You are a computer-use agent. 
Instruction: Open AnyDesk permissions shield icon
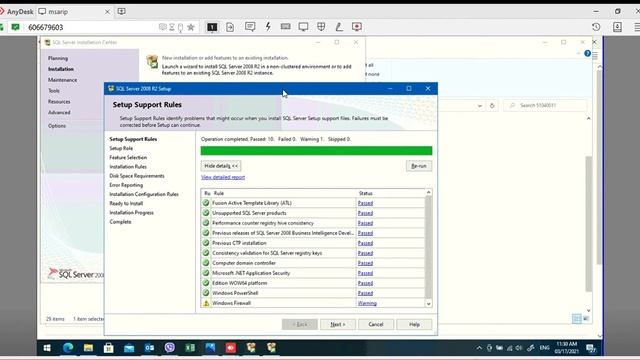[x=321, y=27]
